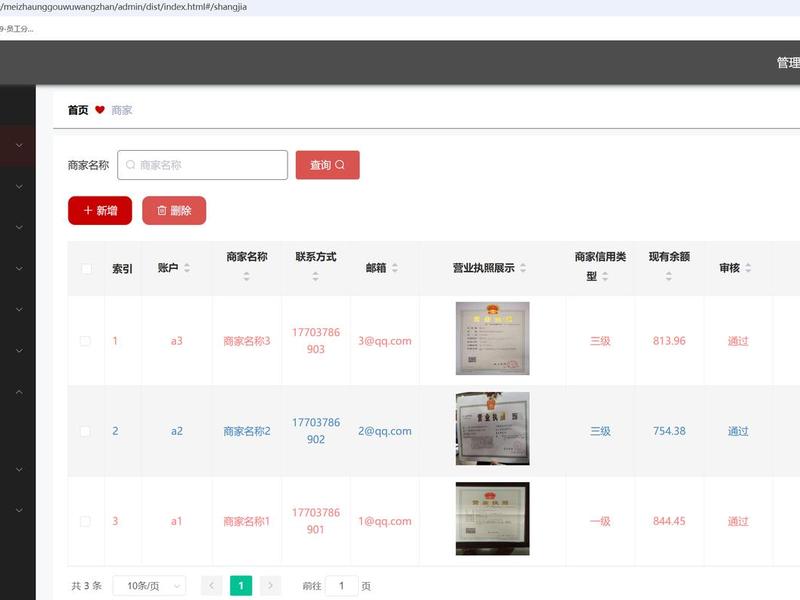Open business license thumbnail for 商家名称1
Viewport: 800px width, 600px height.
pyautogui.click(x=492, y=518)
